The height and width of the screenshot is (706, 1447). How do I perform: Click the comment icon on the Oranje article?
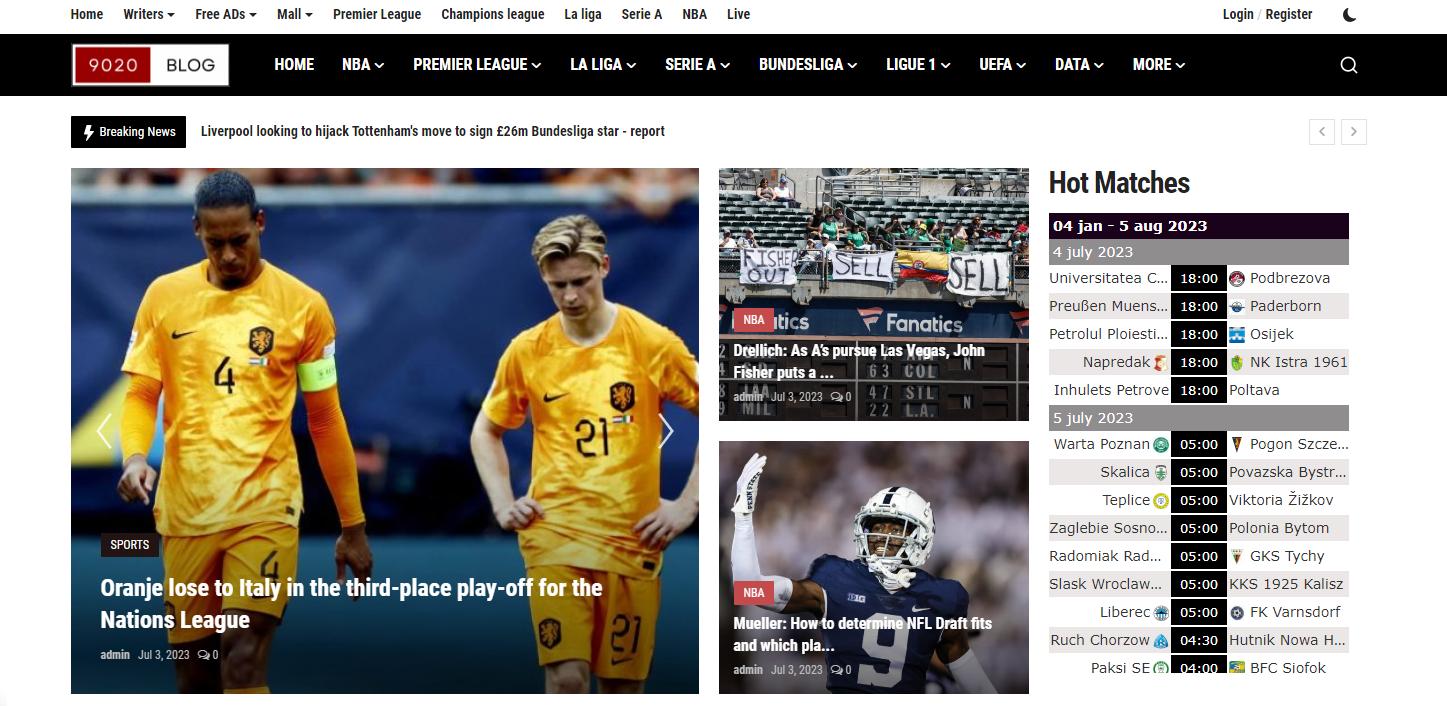coord(203,655)
